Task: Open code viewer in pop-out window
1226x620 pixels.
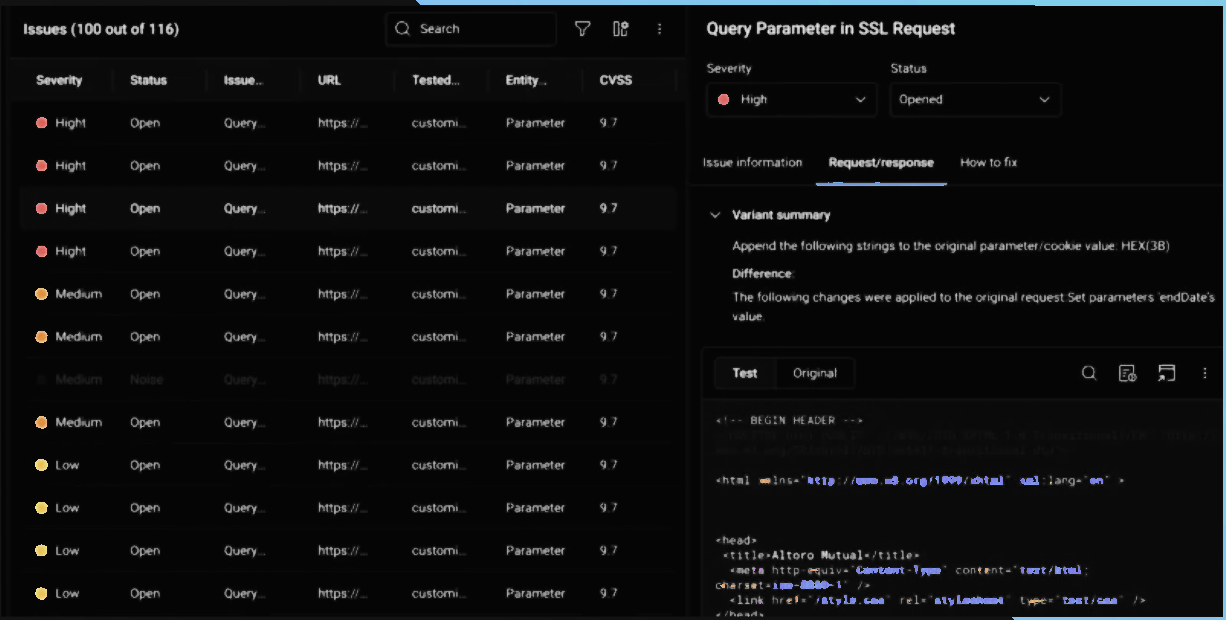Action: (x=1166, y=373)
